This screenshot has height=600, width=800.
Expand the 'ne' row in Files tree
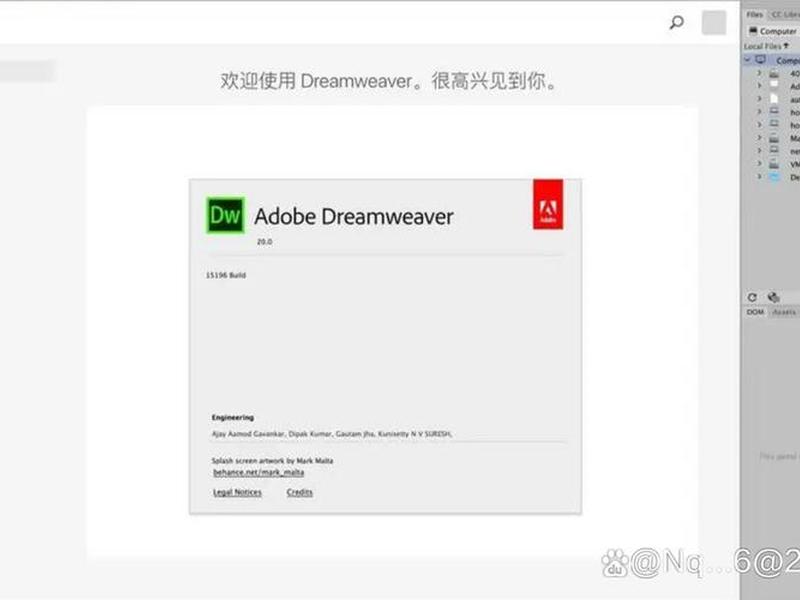[x=759, y=151]
